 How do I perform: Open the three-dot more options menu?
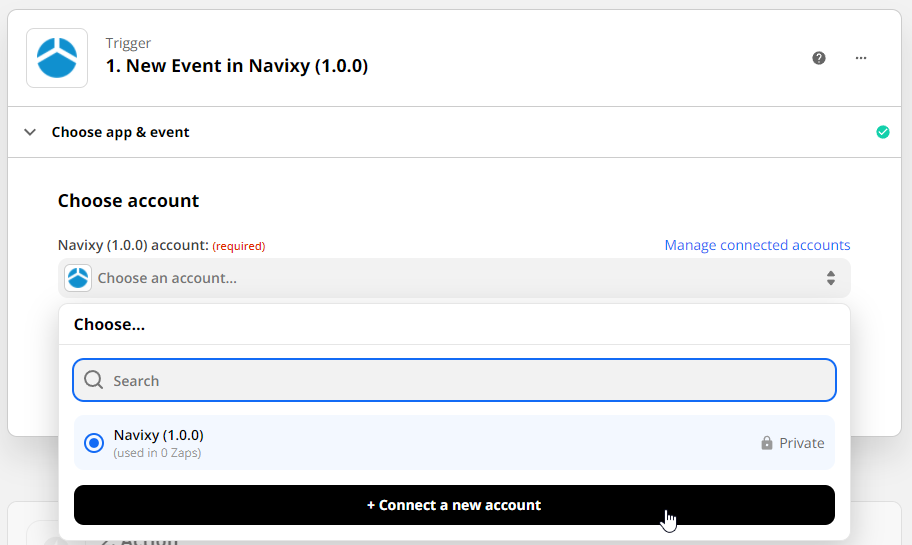(x=861, y=58)
